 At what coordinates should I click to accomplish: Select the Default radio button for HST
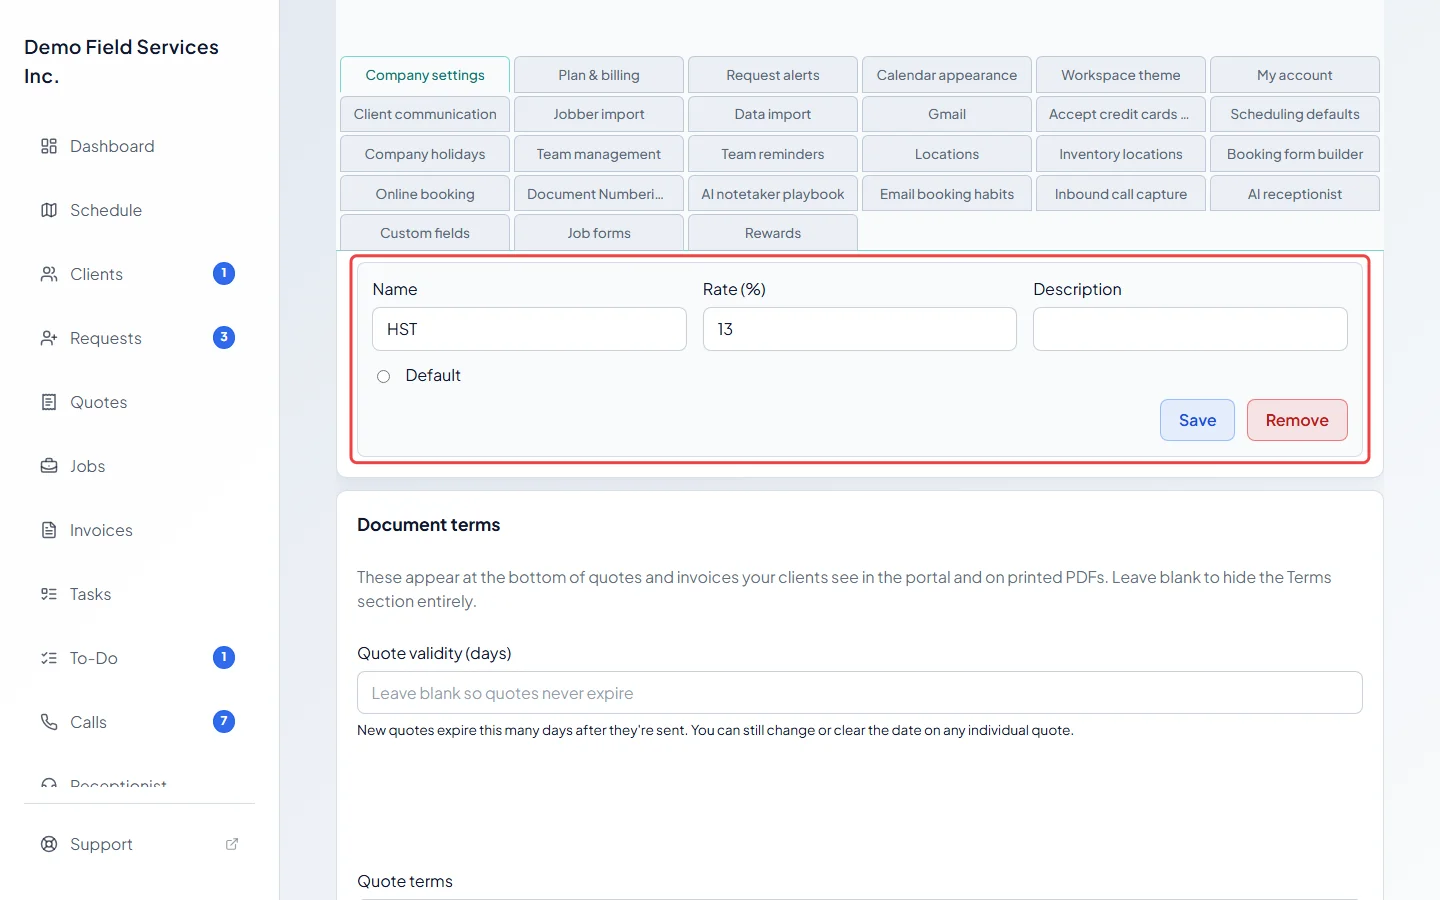pos(383,377)
